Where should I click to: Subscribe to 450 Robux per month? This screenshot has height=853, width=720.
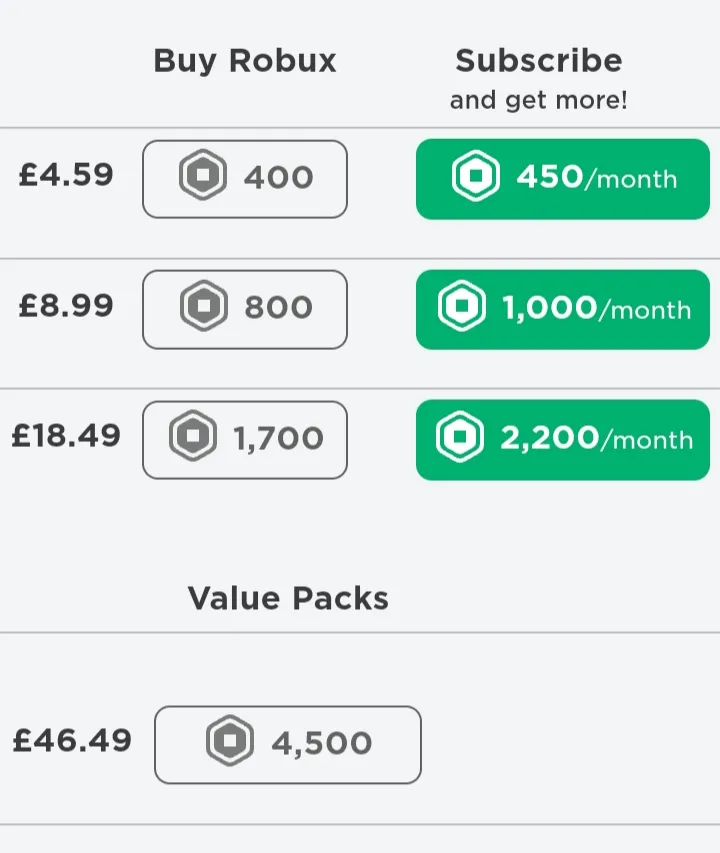[563, 179]
